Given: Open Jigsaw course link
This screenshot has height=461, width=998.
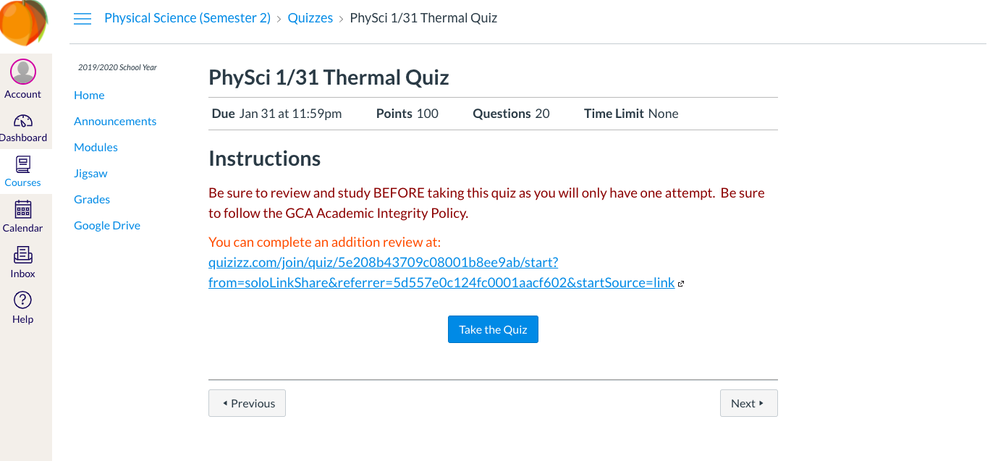Looking at the screenshot, I should pos(90,173).
